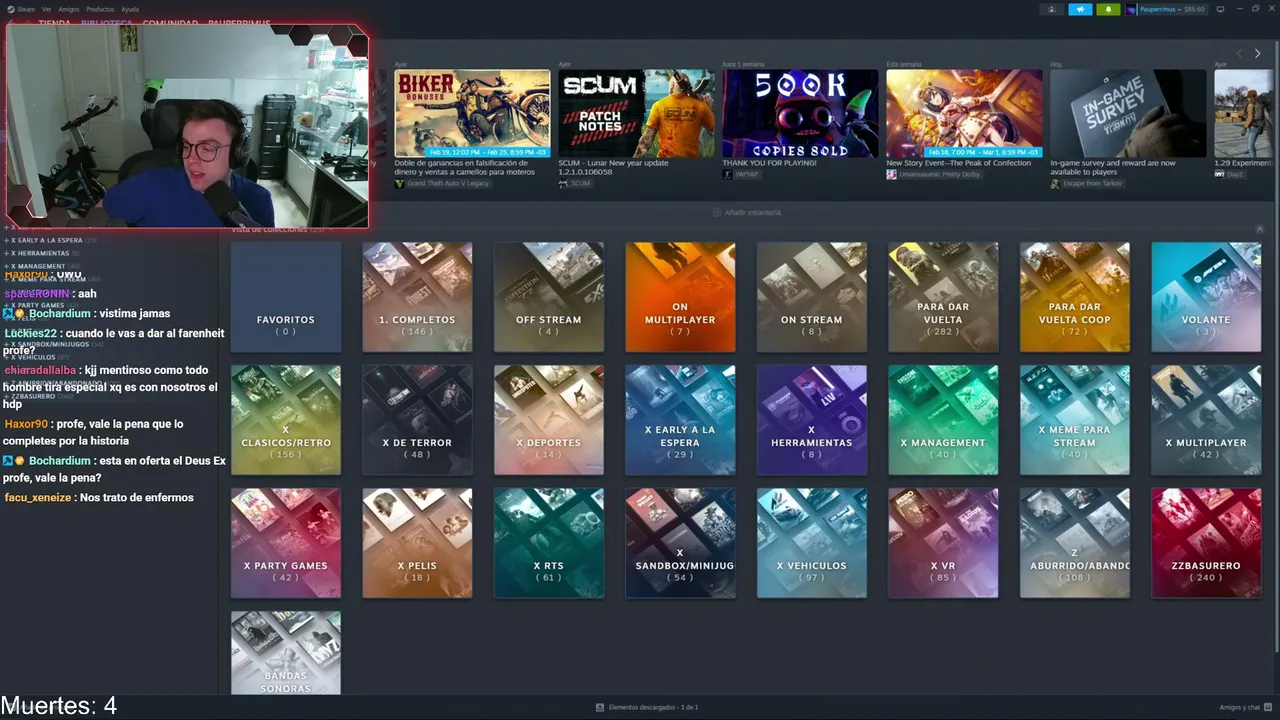Open the 500K Copies Sold news thumbnail
This screenshot has height=720, width=1280.
click(x=800, y=113)
